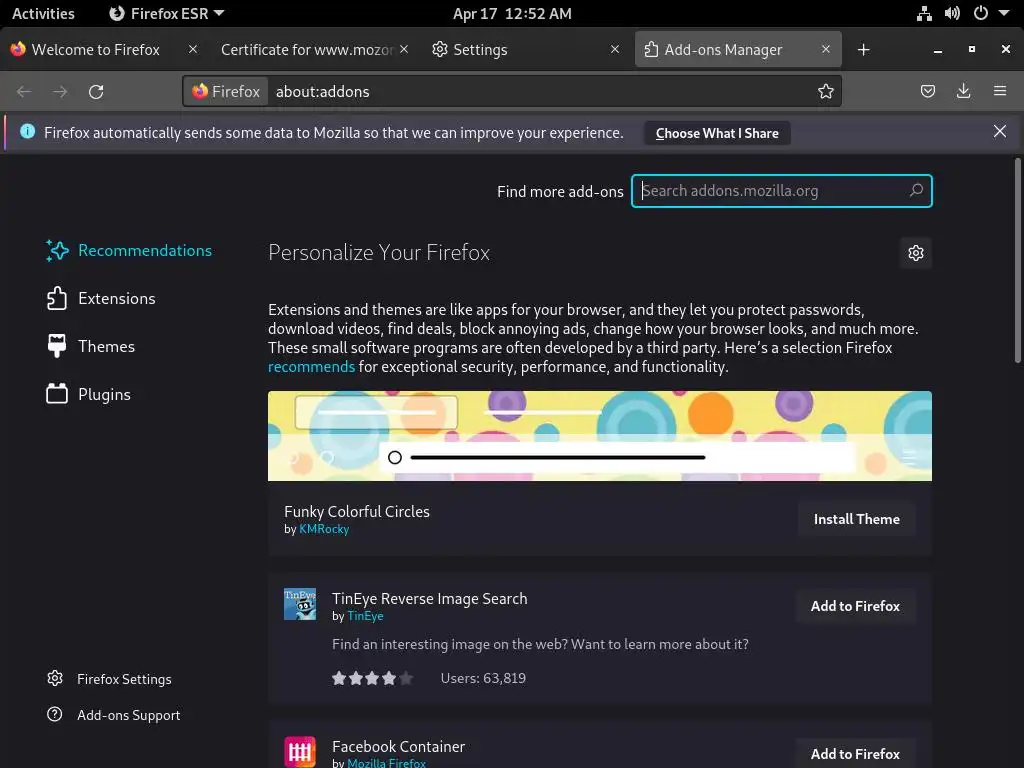Click the Users: 63,819 text
The image size is (1024, 768).
pyautogui.click(x=483, y=679)
